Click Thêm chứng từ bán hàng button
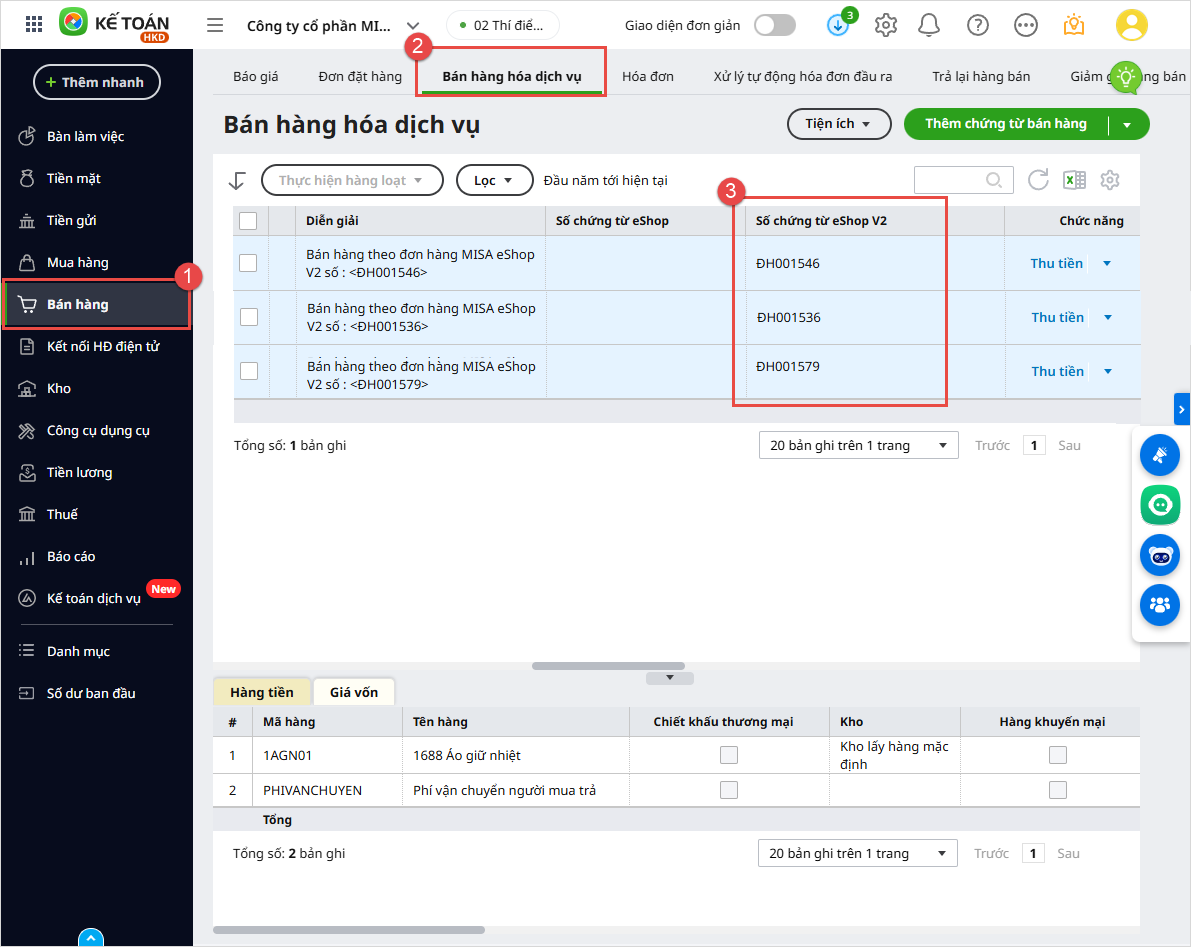The image size is (1191, 947). pyautogui.click(x=1005, y=124)
